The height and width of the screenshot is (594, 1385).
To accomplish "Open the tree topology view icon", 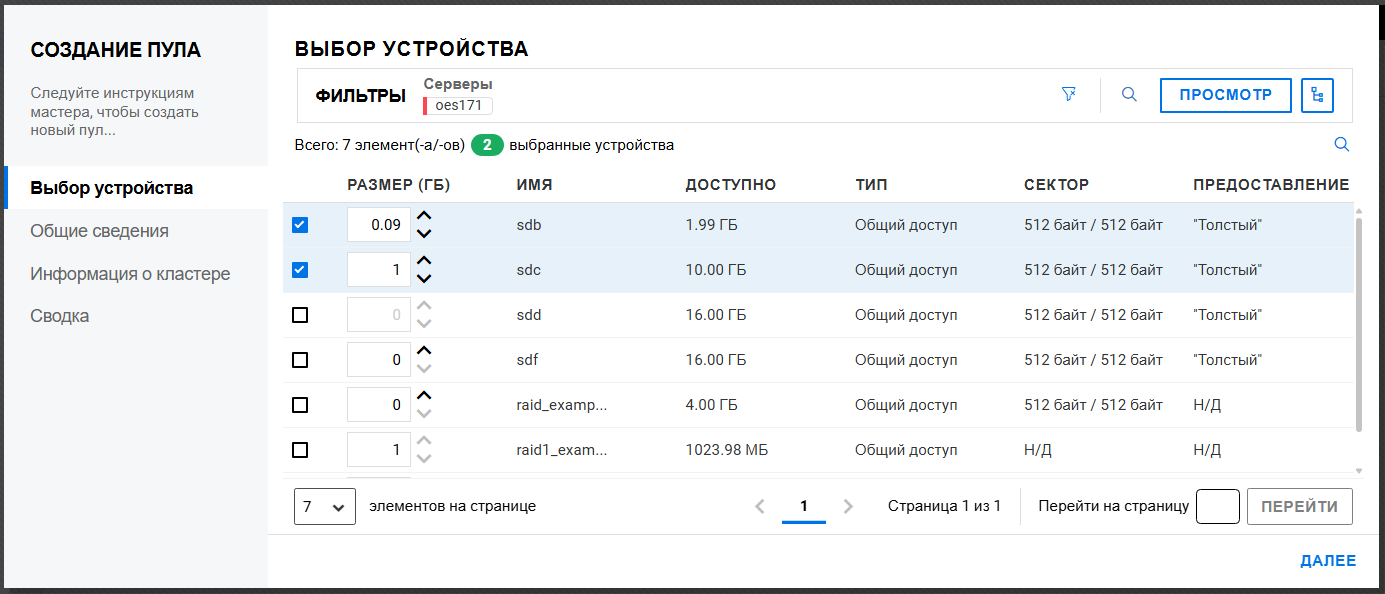I will pyautogui.click(x=1318, y=96).
